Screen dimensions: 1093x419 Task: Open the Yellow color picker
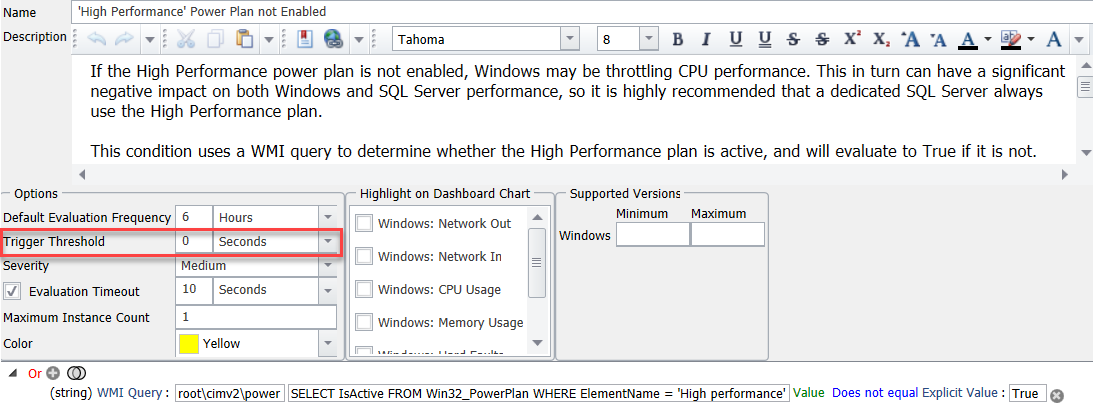click(x=327, y=343)
